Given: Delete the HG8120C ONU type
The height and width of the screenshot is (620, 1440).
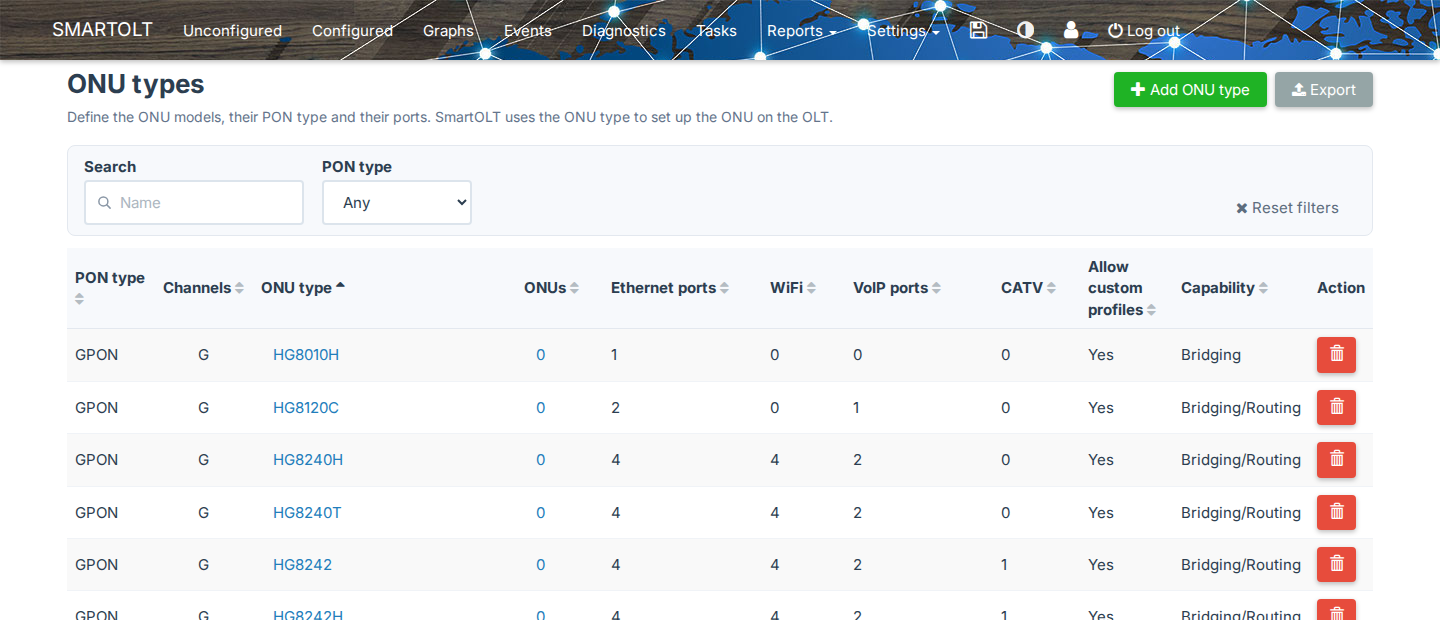Looking at the screenshot, I should click(1336, 408).
